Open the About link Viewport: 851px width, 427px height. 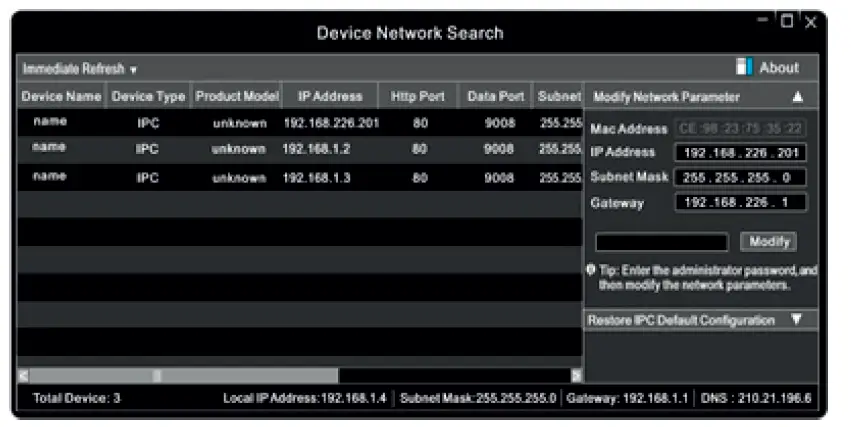pyautogui.click(x=779, y=68)
